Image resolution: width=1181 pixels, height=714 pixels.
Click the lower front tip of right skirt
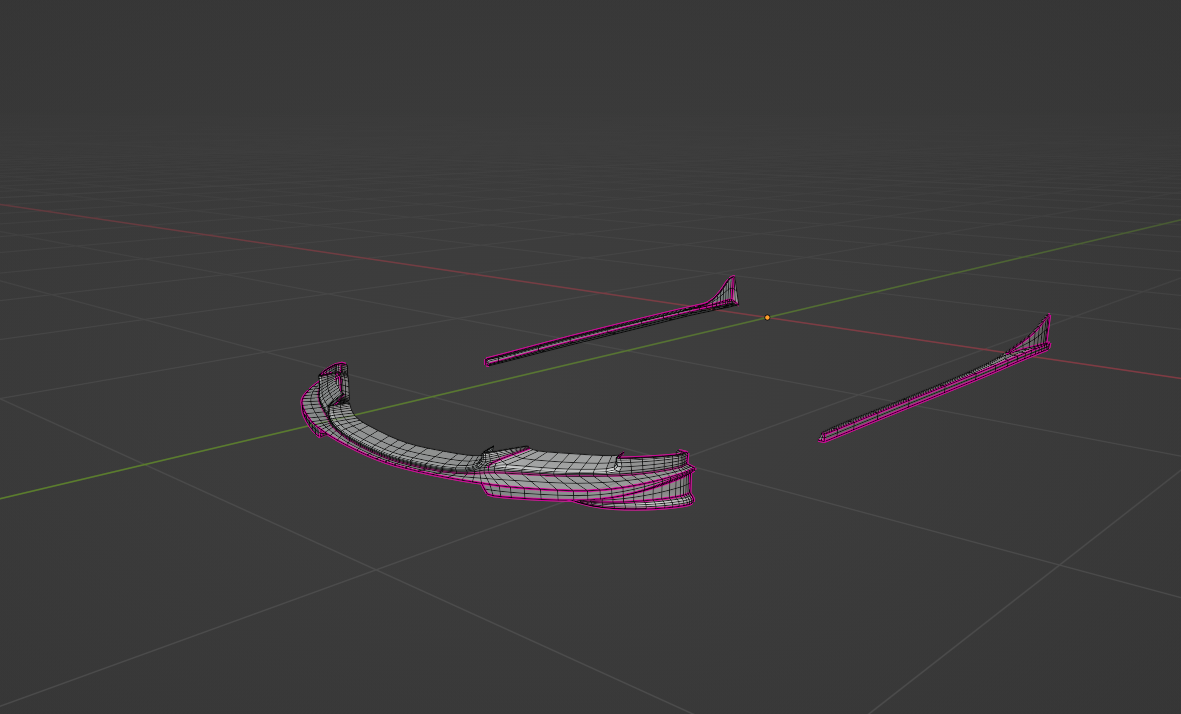coord(824,437)
